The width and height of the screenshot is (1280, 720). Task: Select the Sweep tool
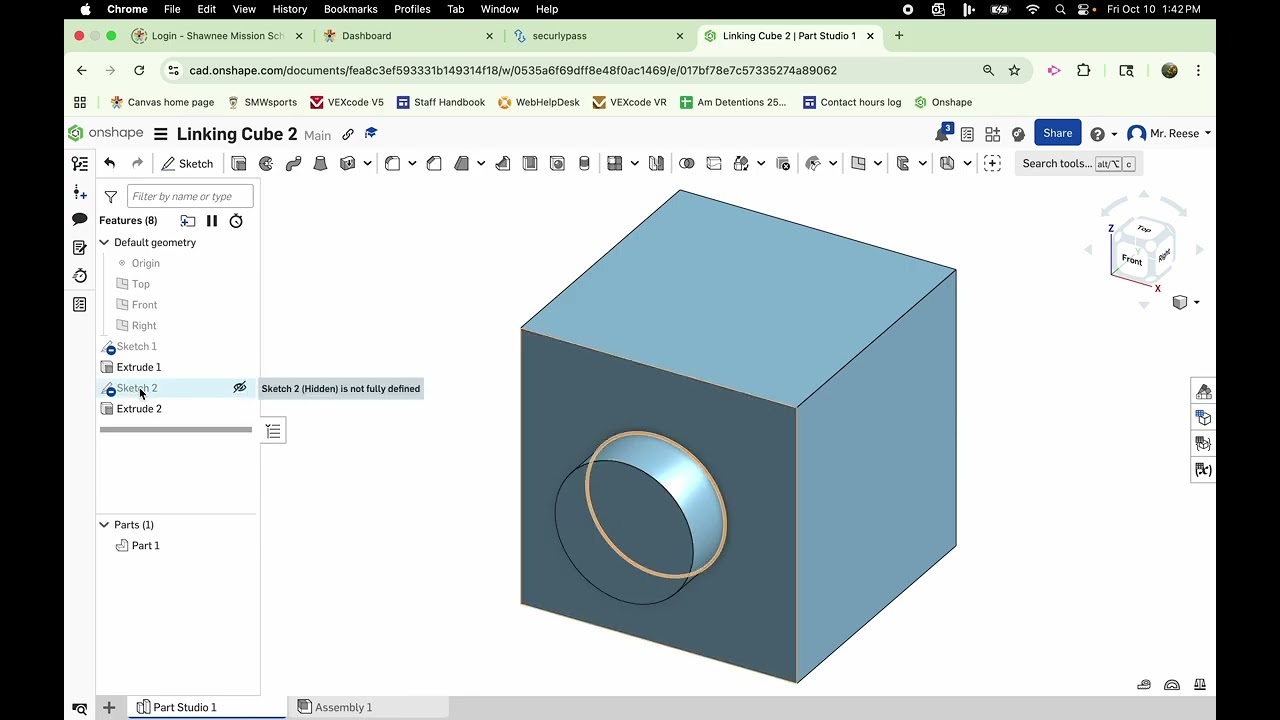[293, 163]
